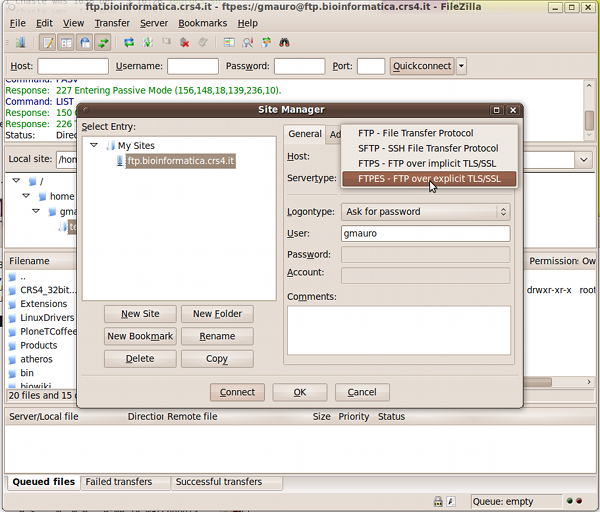Viewport: 600px width, 512px height.
Task: Click the Copy button
Action: [x=217, y=359]
